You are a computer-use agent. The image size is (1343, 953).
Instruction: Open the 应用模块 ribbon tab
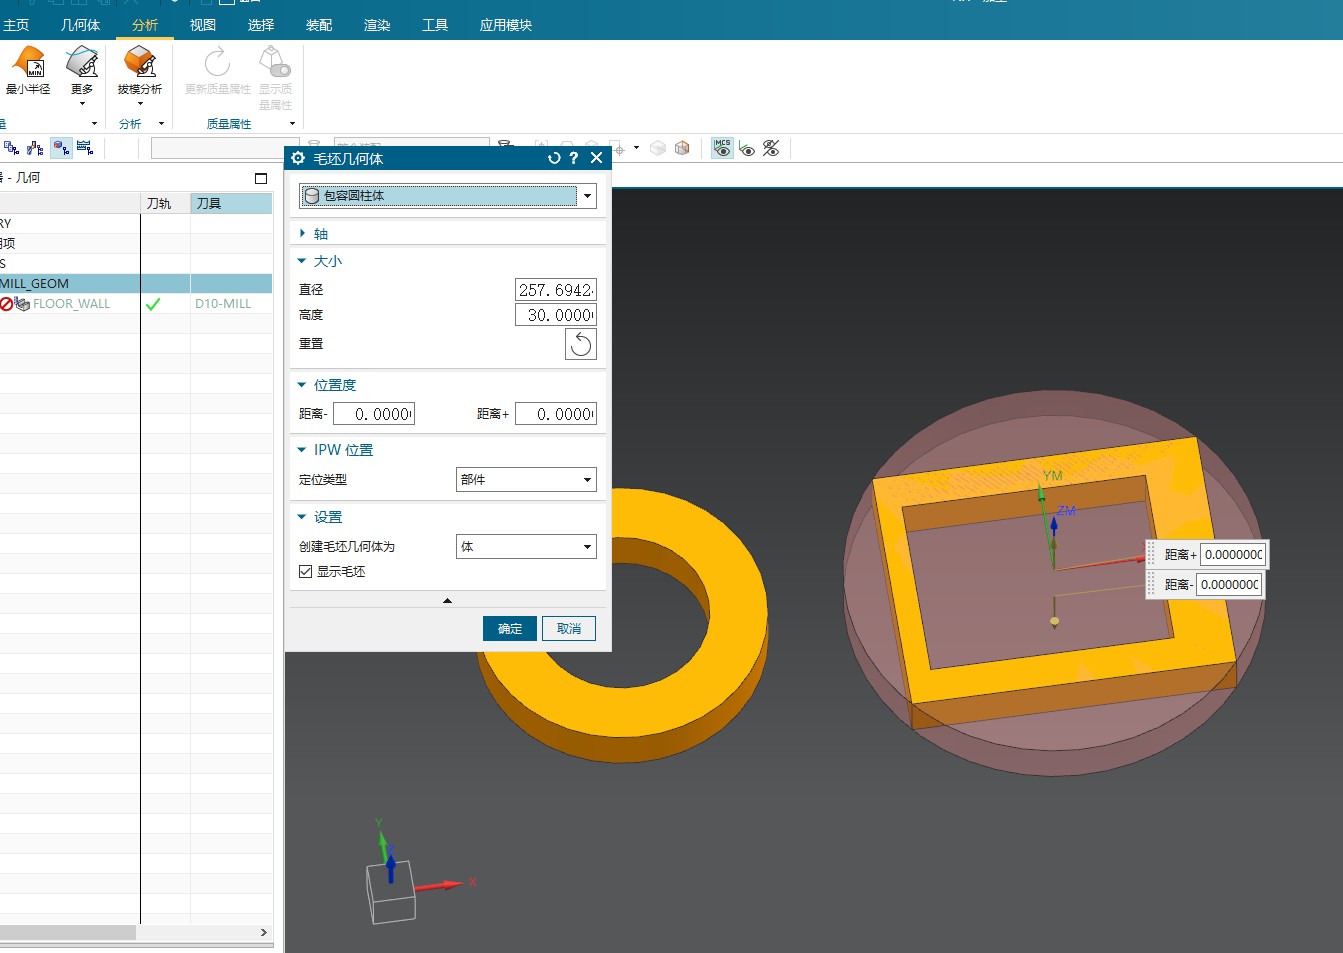[x=506, y=25]
